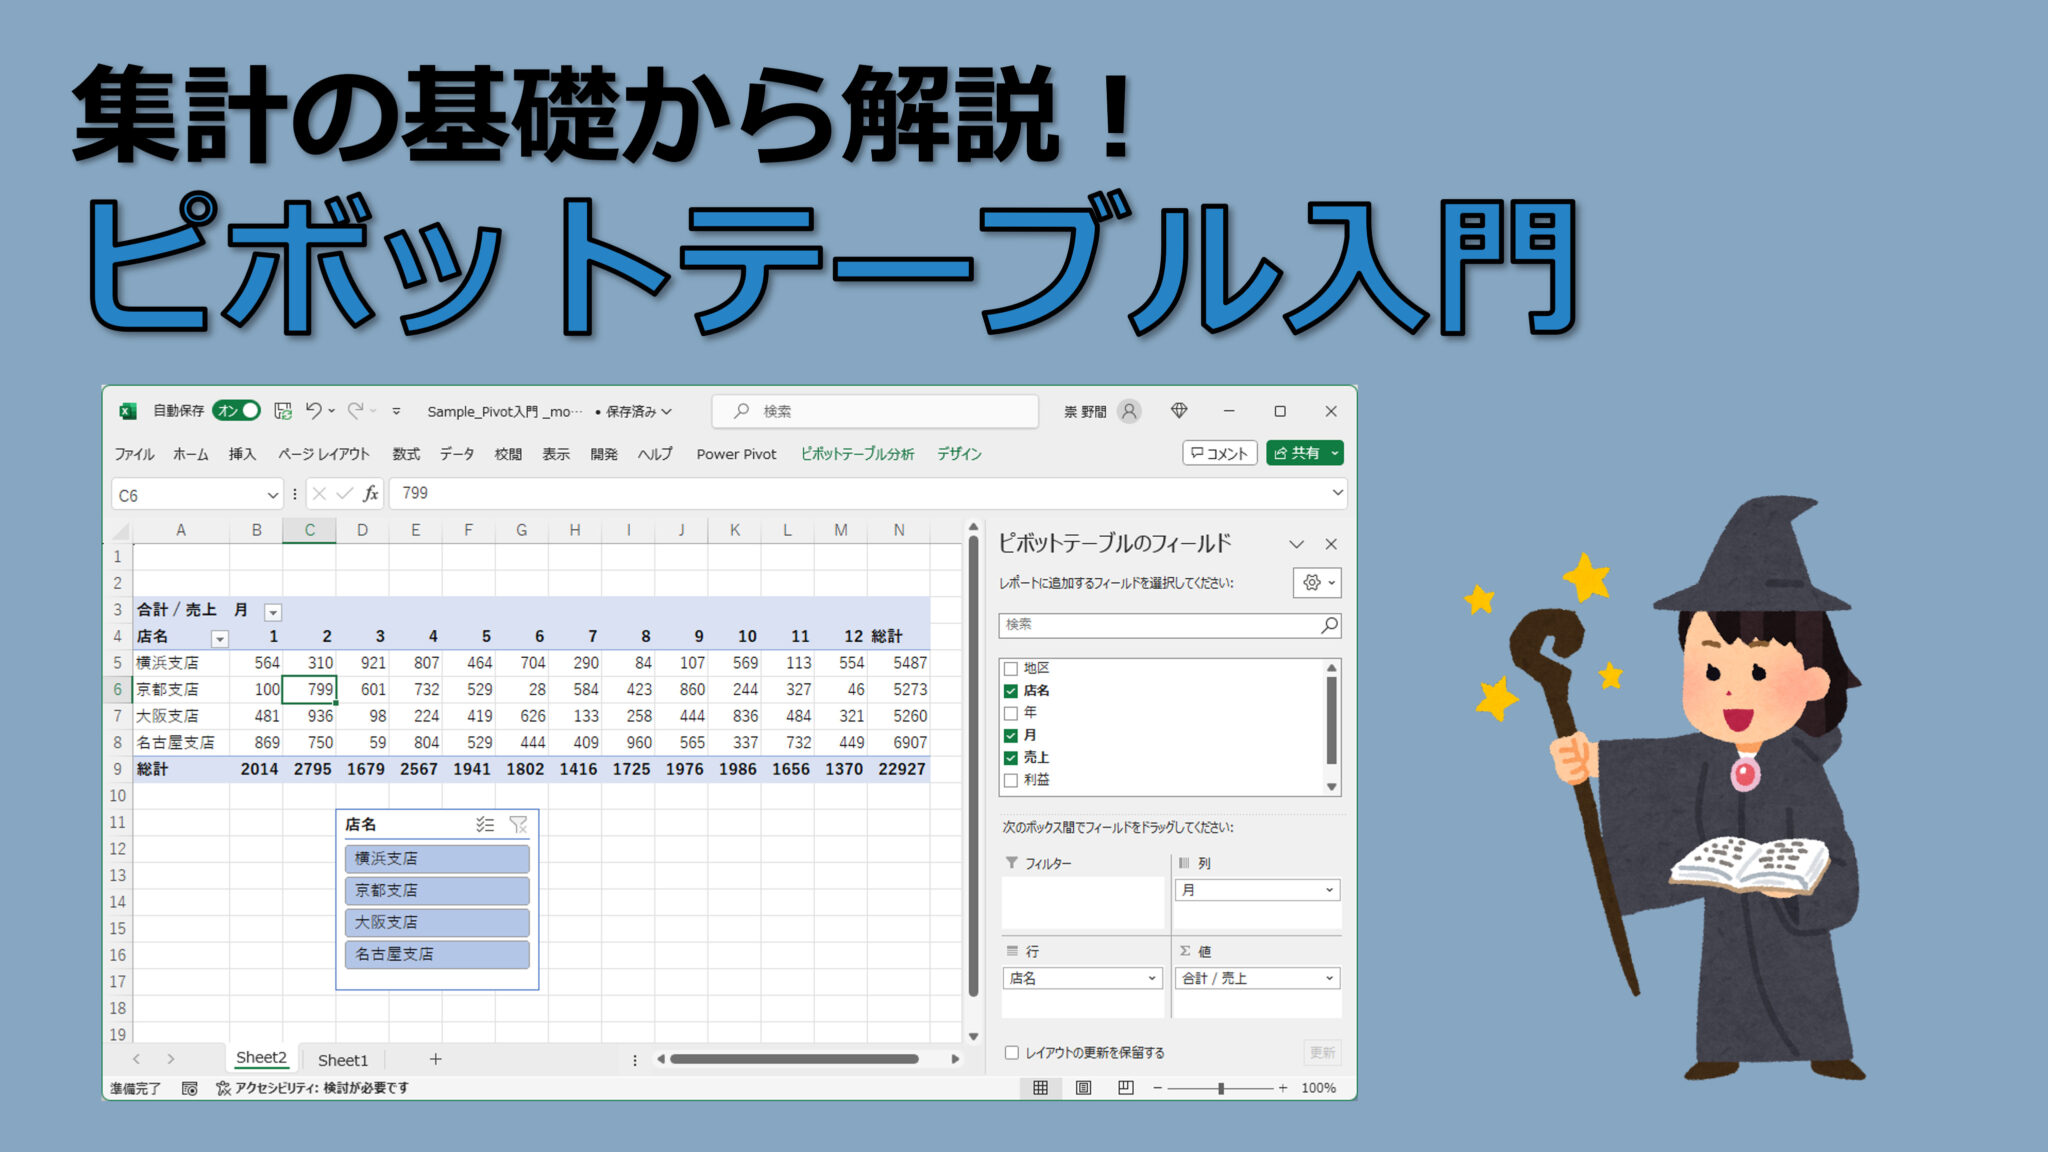
Task: Click the horizontal scrollbar thumb
Action: coord(794,1059)
